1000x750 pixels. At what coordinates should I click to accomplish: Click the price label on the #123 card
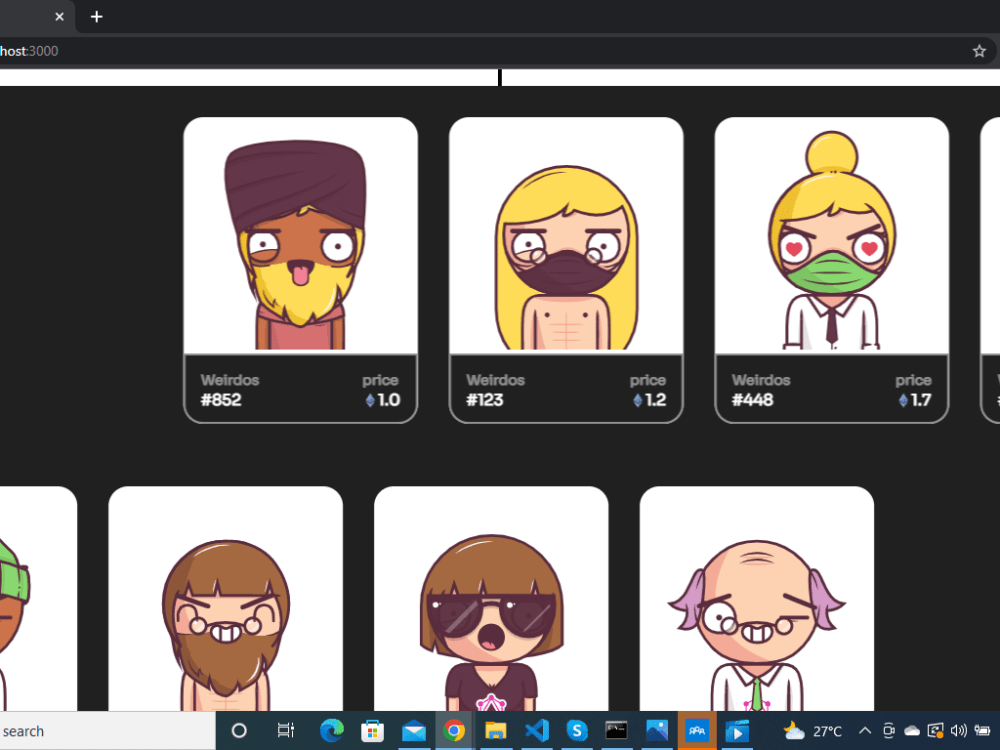(x=648, y=380)
